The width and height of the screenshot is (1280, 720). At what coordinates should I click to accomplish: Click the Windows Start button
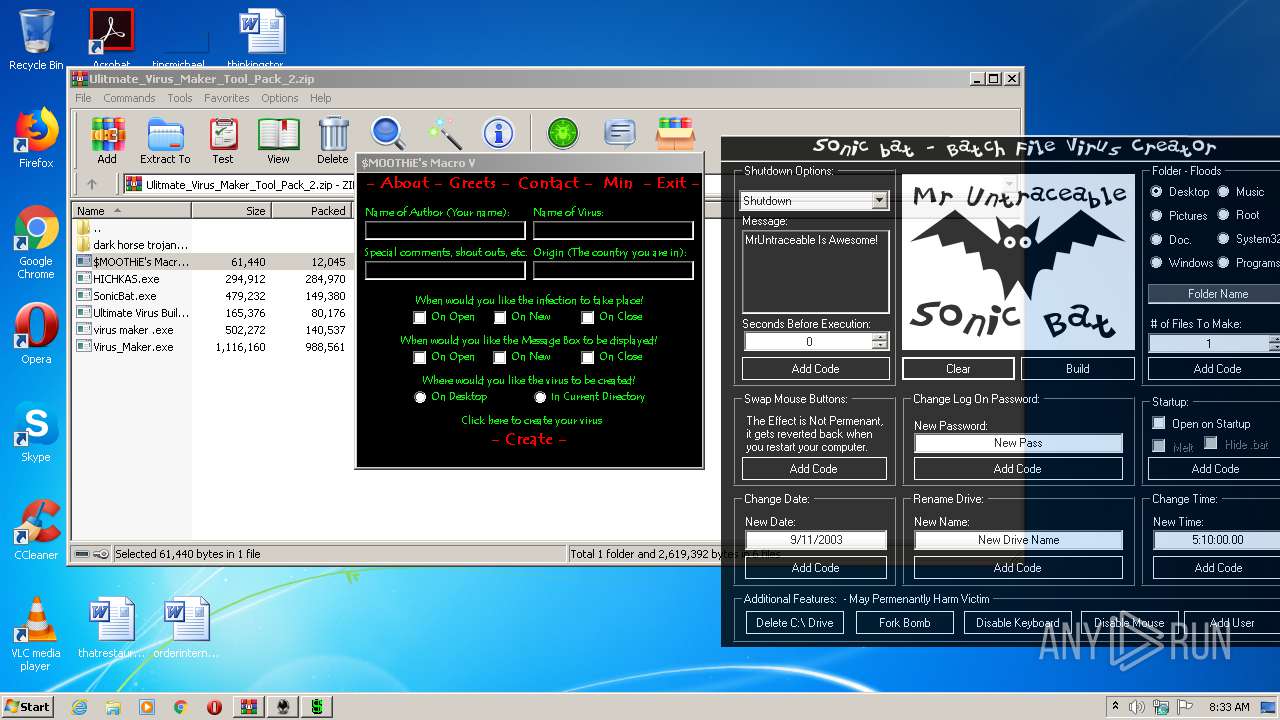pos(28,707)
